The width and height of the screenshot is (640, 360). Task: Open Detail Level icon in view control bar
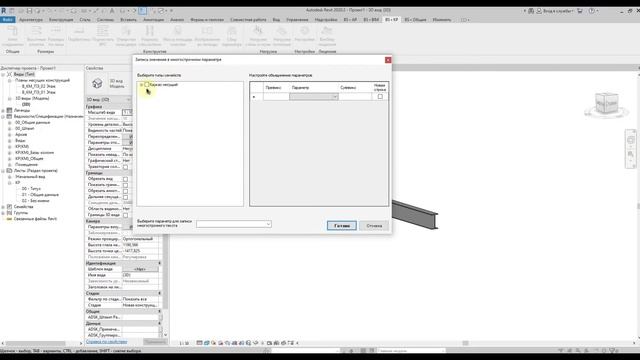[199, 343]
